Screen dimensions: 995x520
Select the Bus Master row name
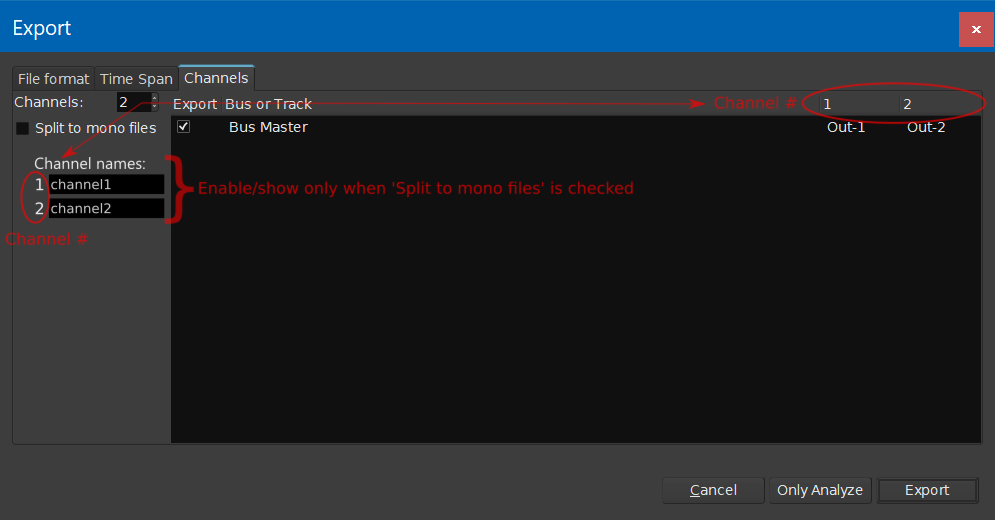tap(268, 127)
